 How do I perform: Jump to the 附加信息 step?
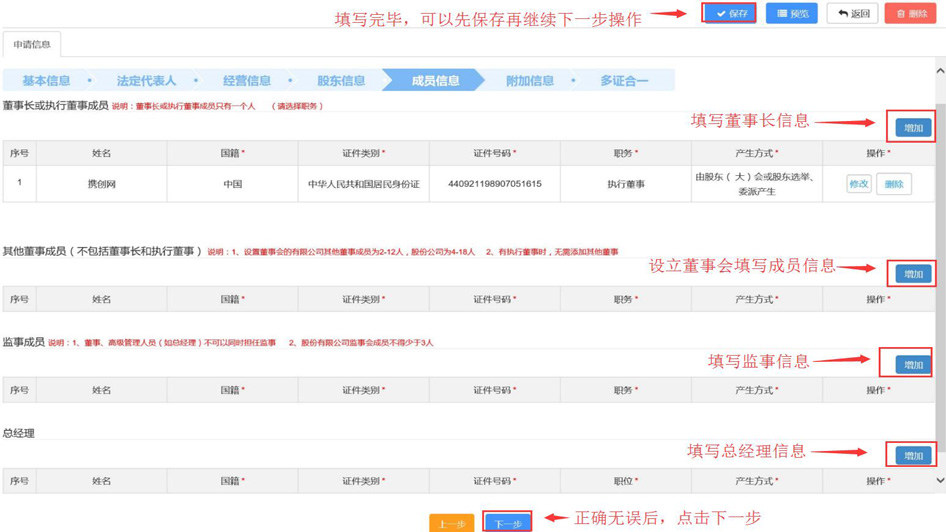click(529, 81)
